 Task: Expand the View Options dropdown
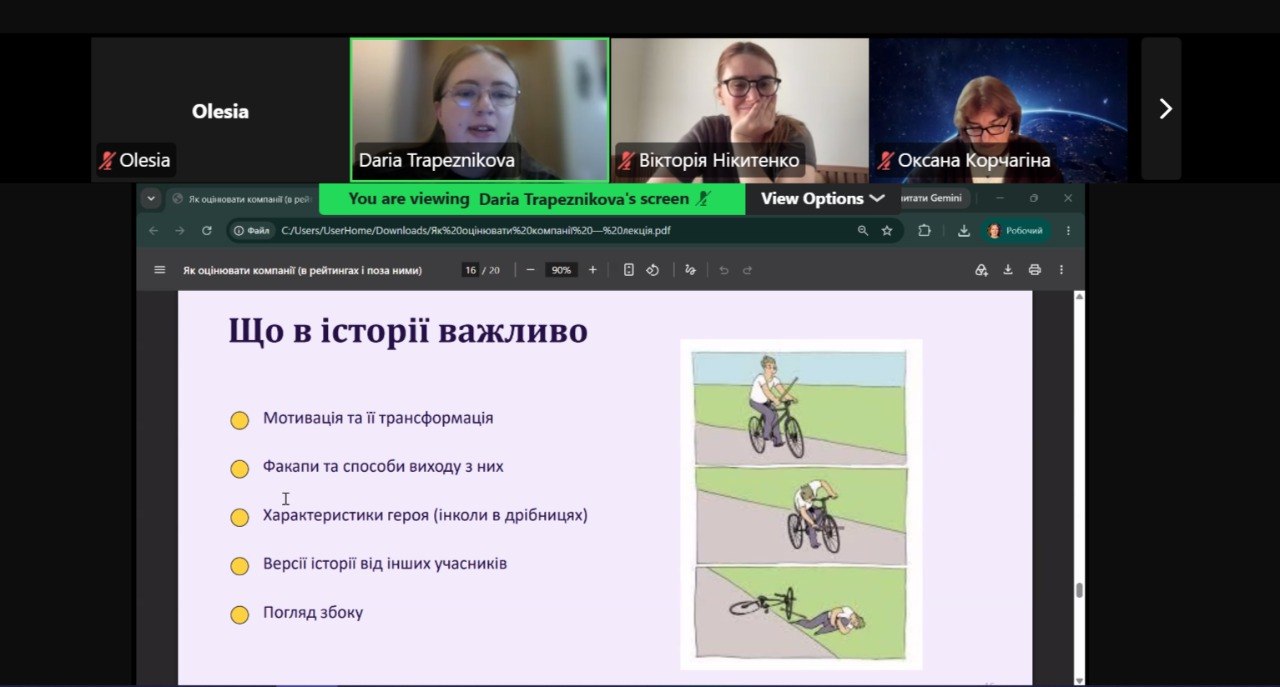[x=822, y=198]
